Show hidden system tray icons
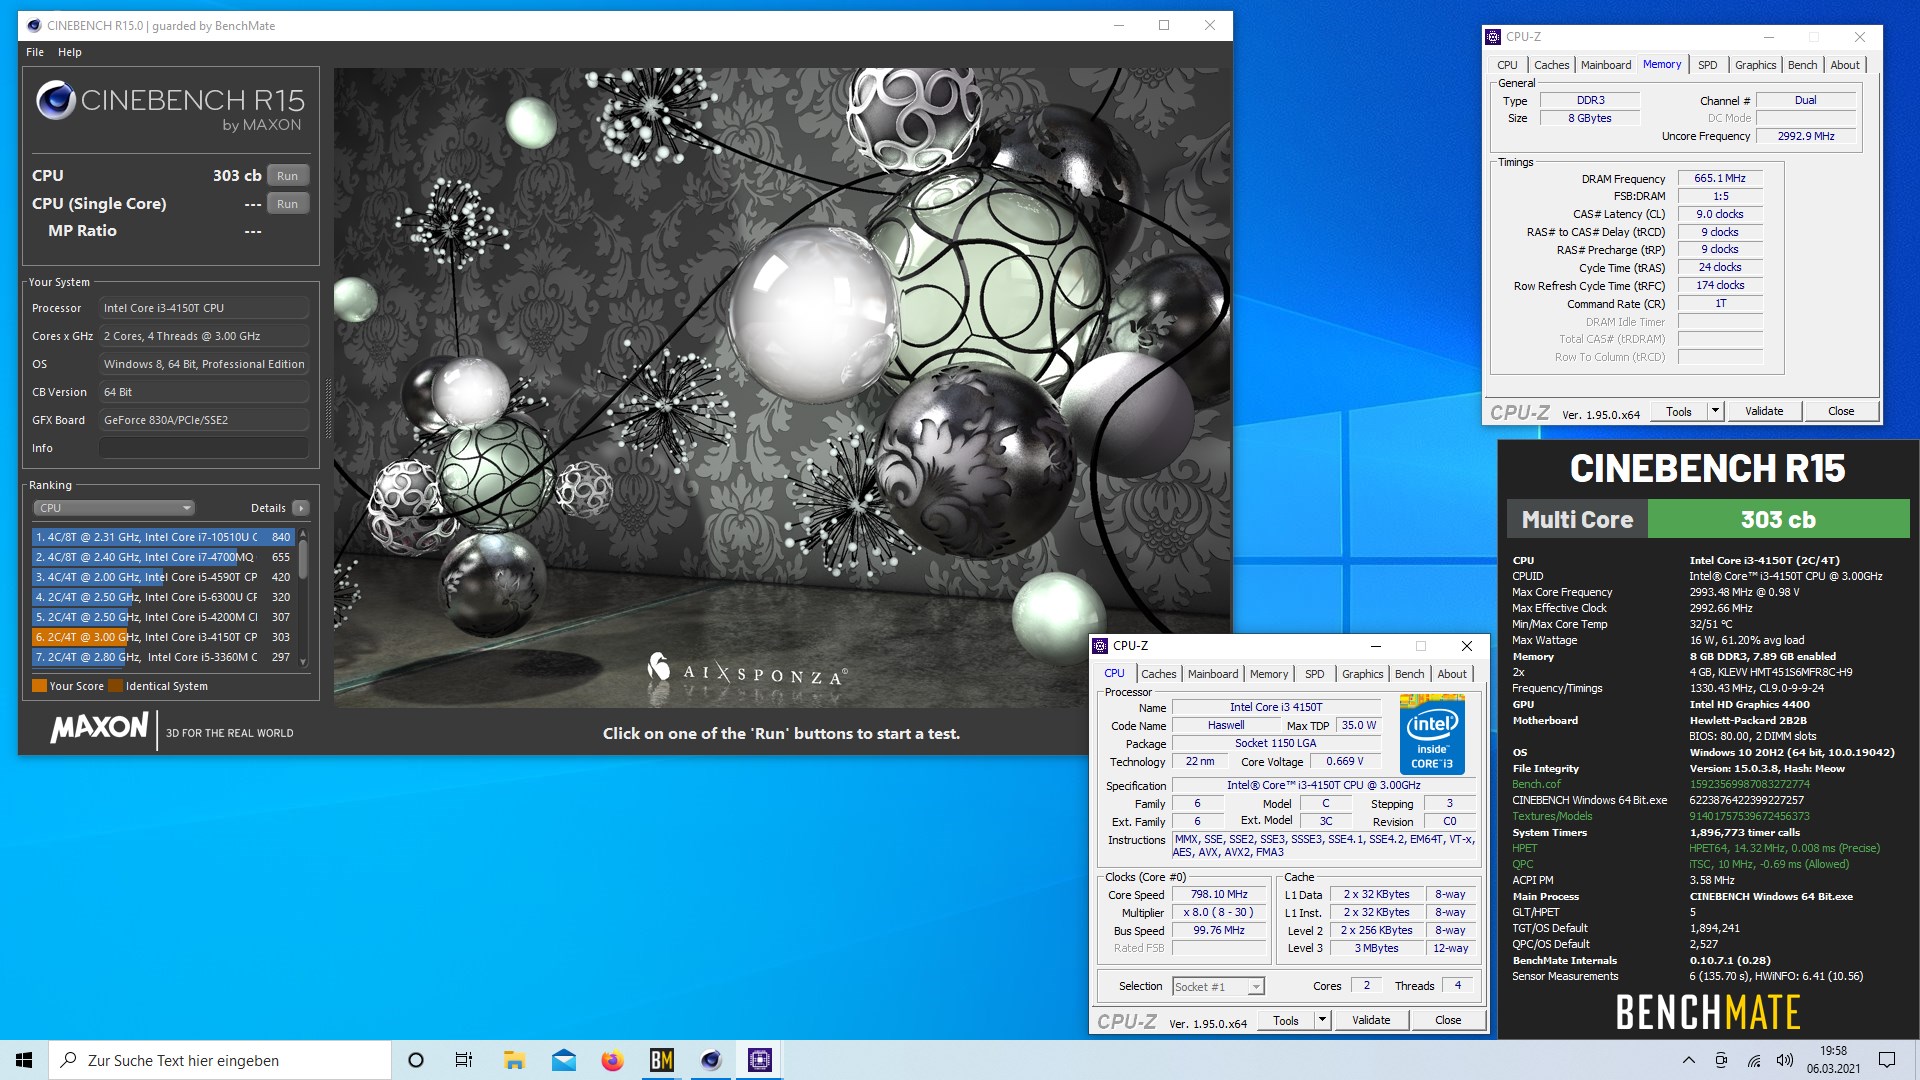Viewport: 1920px width, 1080px height. point(1689,1060)
